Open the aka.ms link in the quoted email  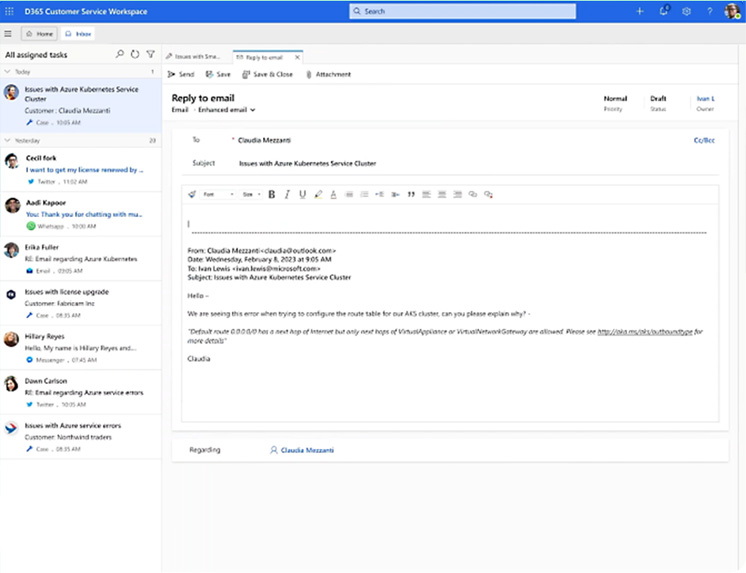click(x=645, y=332)
